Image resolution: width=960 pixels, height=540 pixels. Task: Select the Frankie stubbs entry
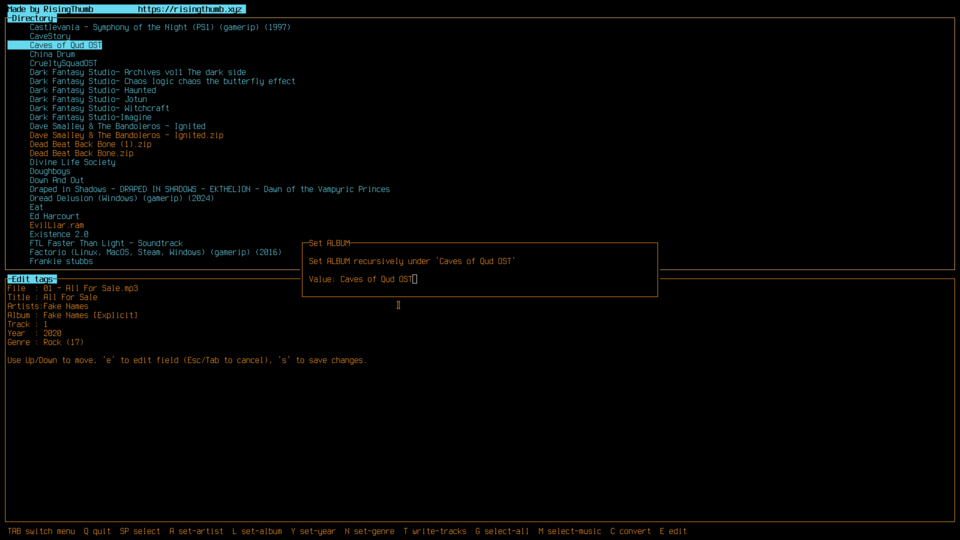(x=61, y=261)
